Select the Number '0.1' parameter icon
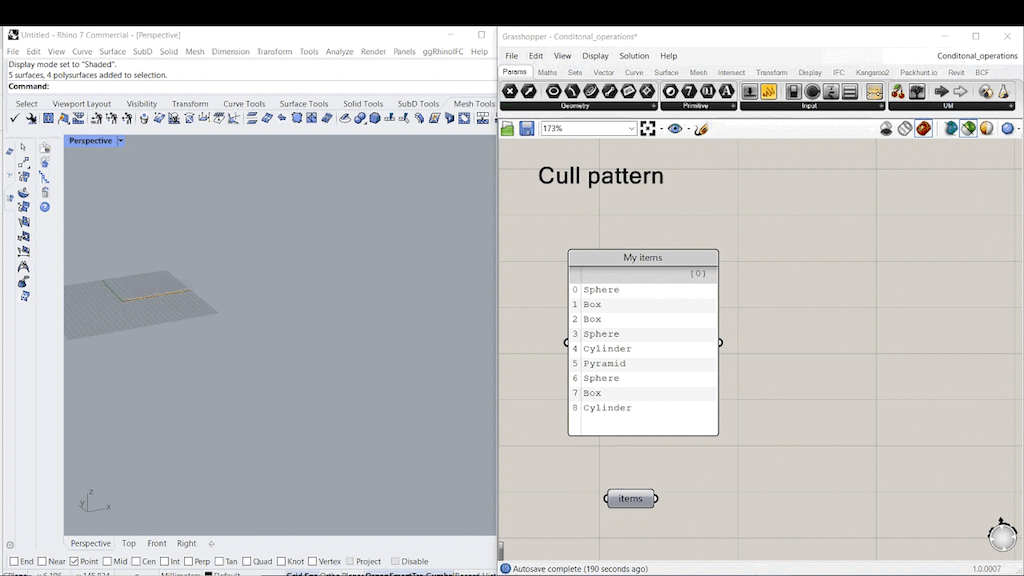 click(708, 91)
